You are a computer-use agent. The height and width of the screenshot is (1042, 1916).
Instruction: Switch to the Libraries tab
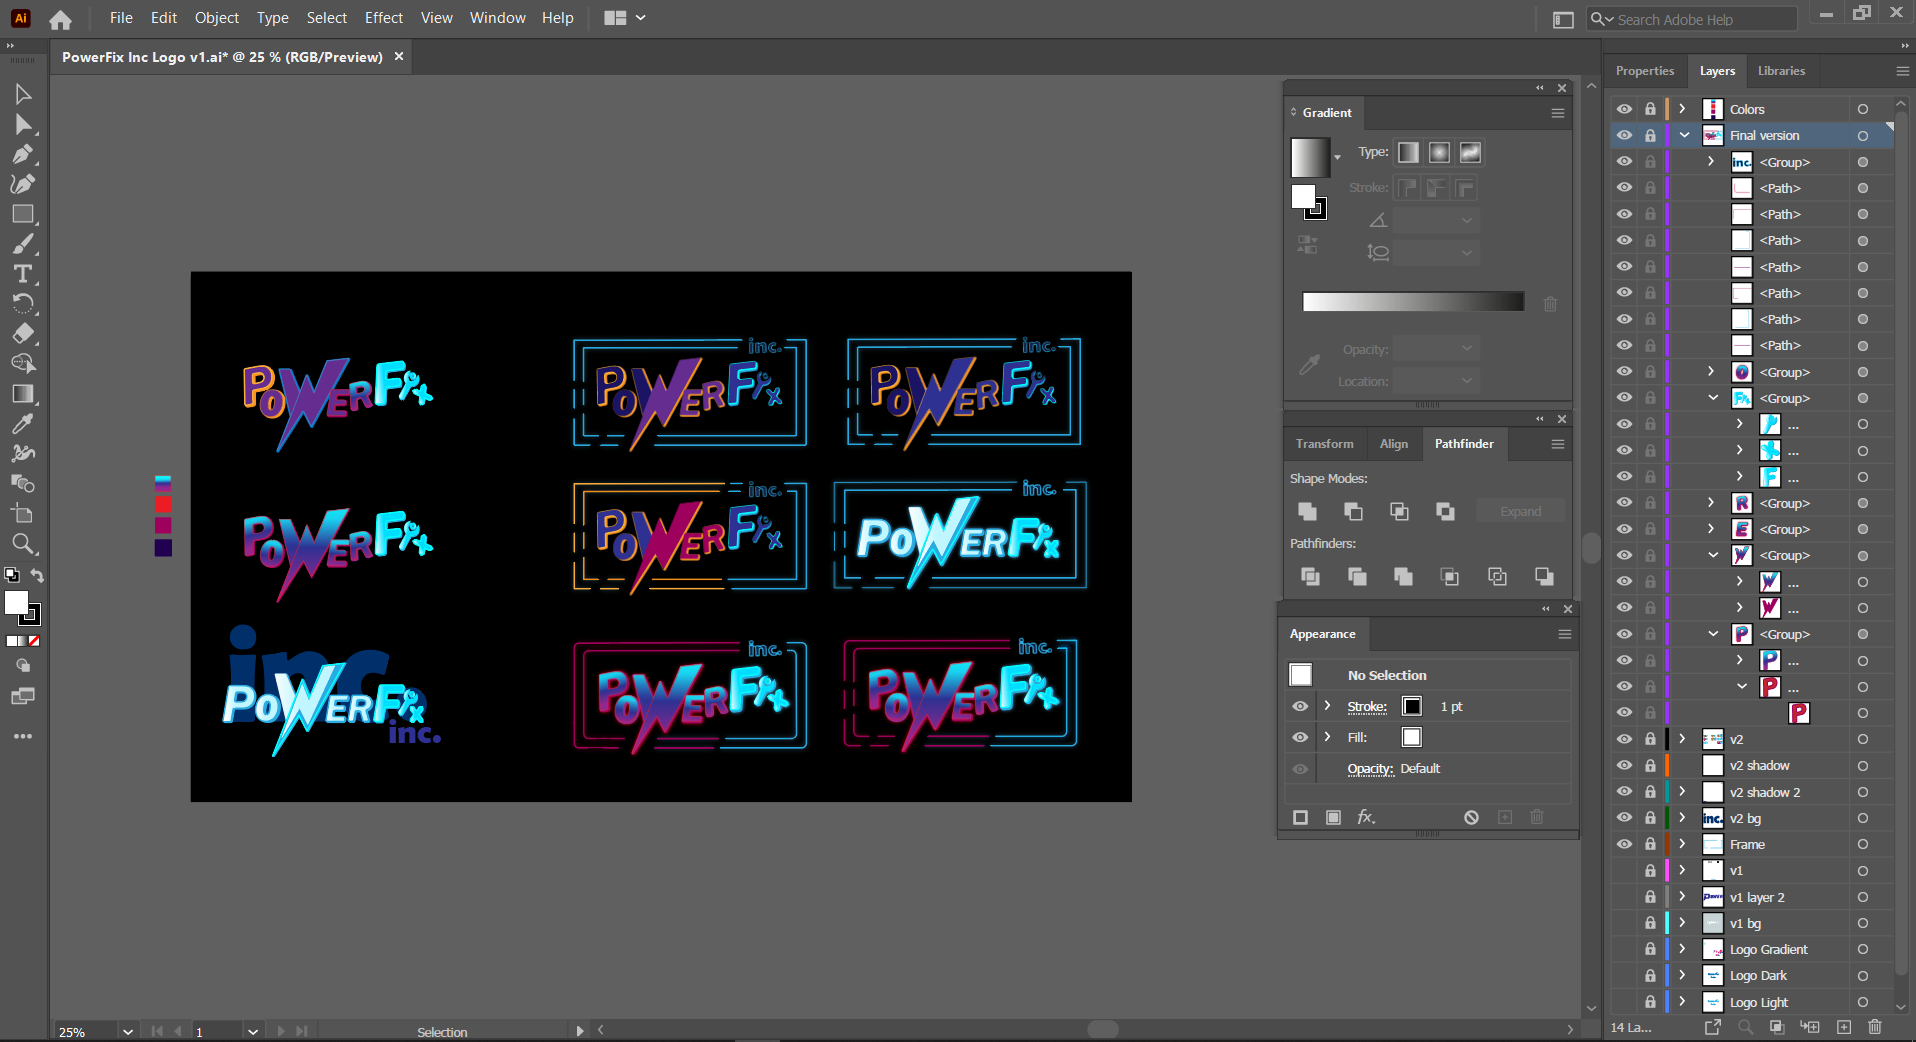(x=1781, y=71)
